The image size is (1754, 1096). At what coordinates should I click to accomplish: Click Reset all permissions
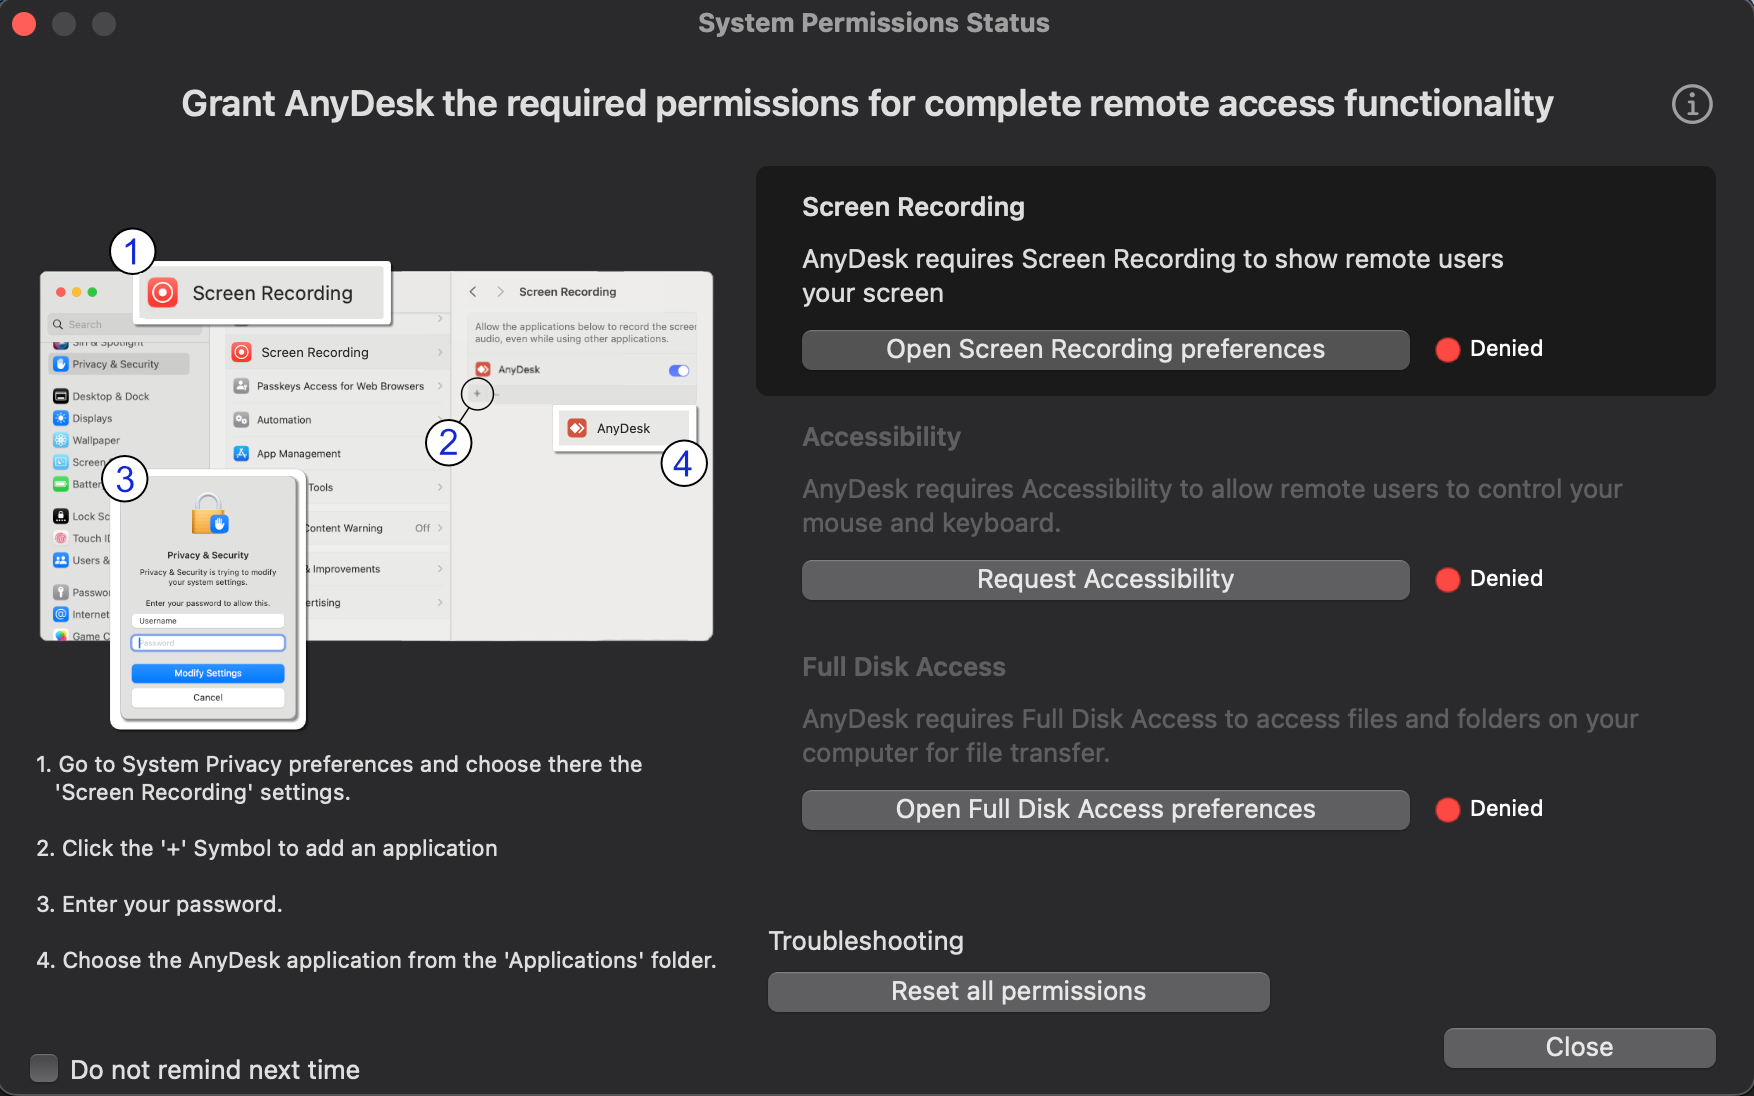[1018, 992]
